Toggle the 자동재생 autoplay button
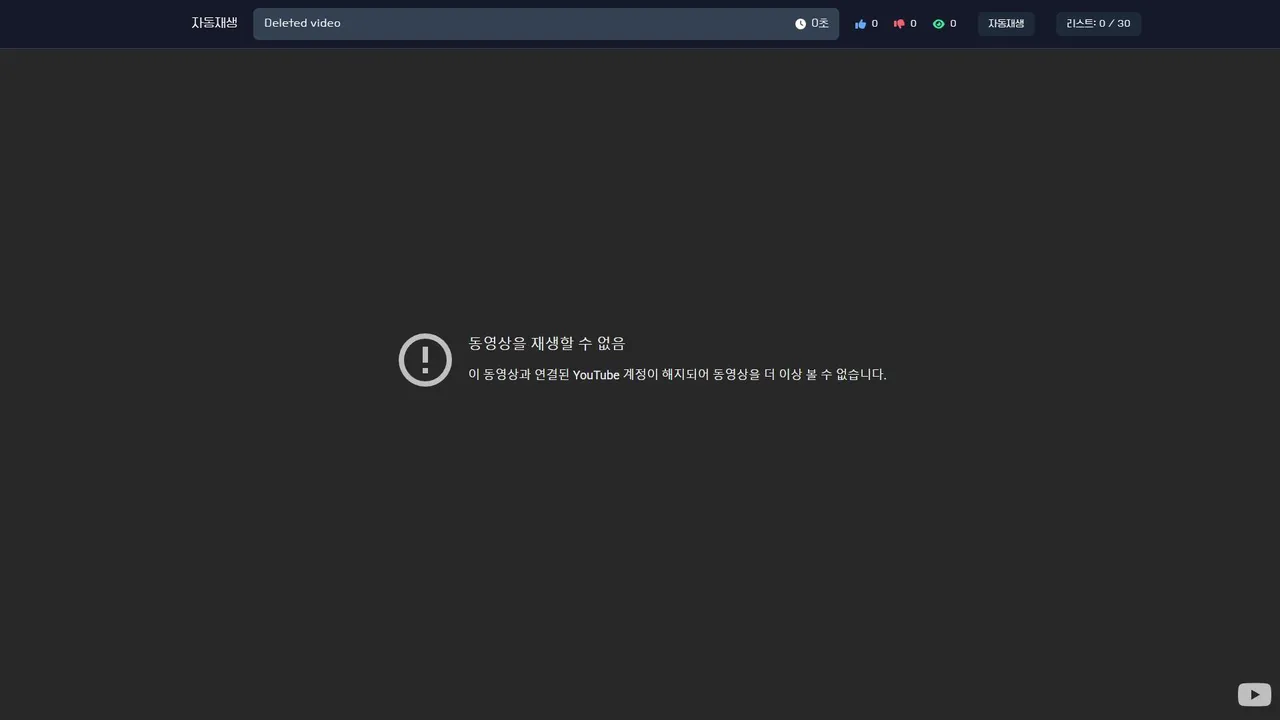 tap(1006, 24)
